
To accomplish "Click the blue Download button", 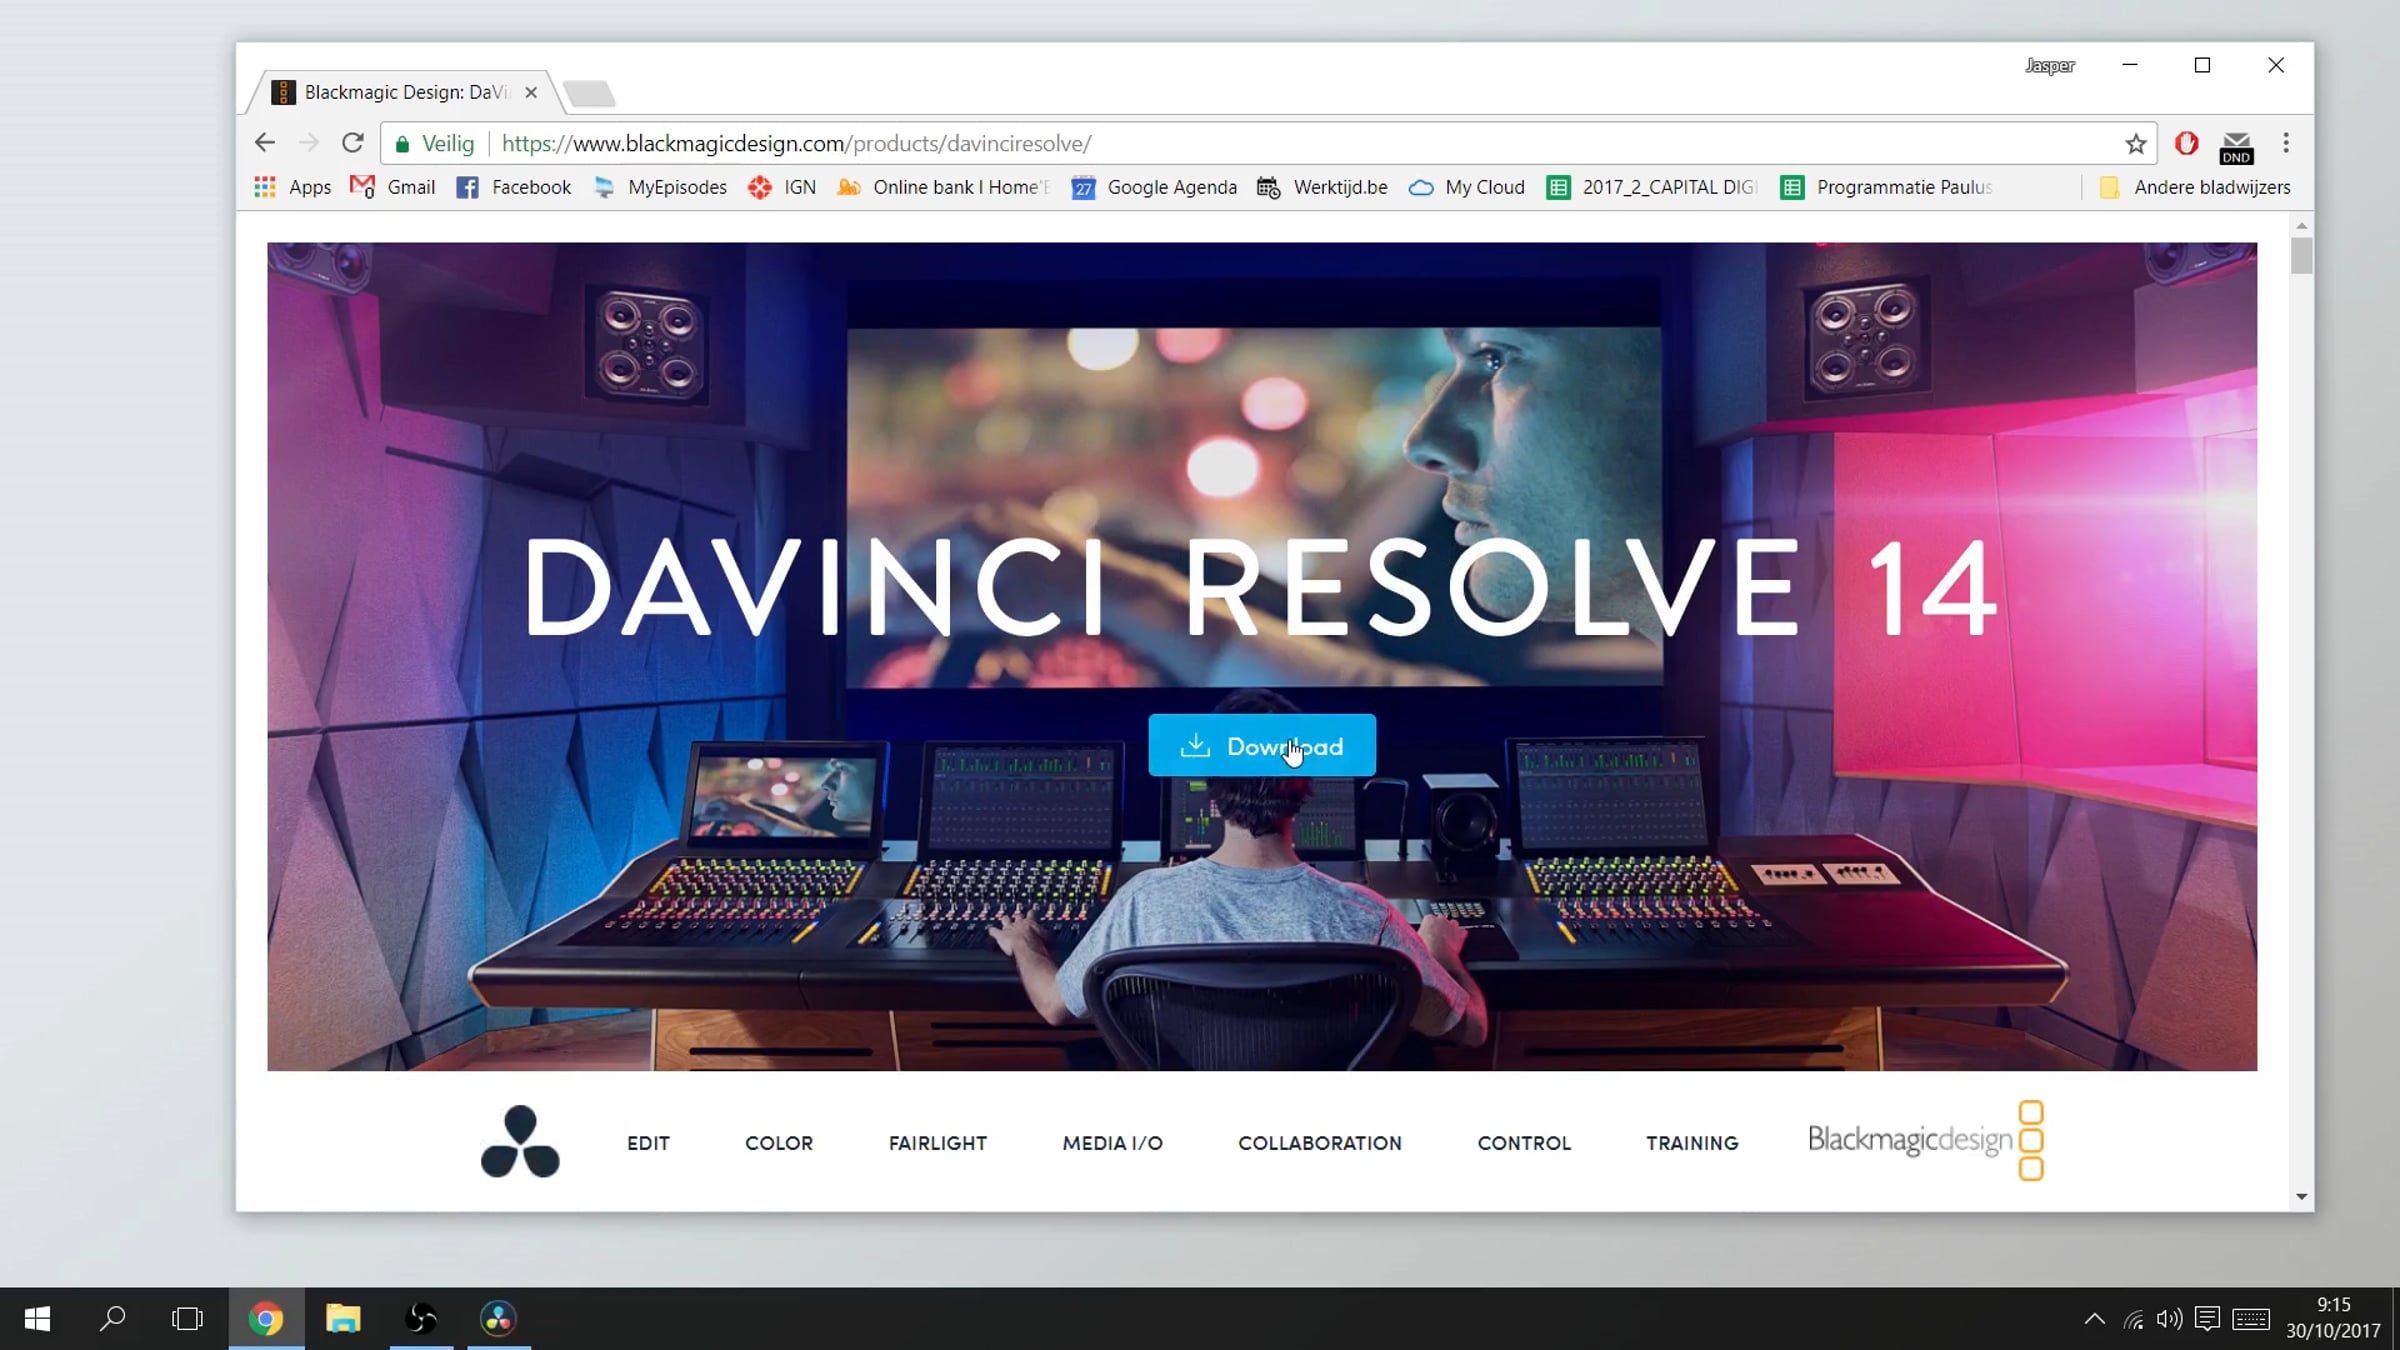I will click(1261, 746).
